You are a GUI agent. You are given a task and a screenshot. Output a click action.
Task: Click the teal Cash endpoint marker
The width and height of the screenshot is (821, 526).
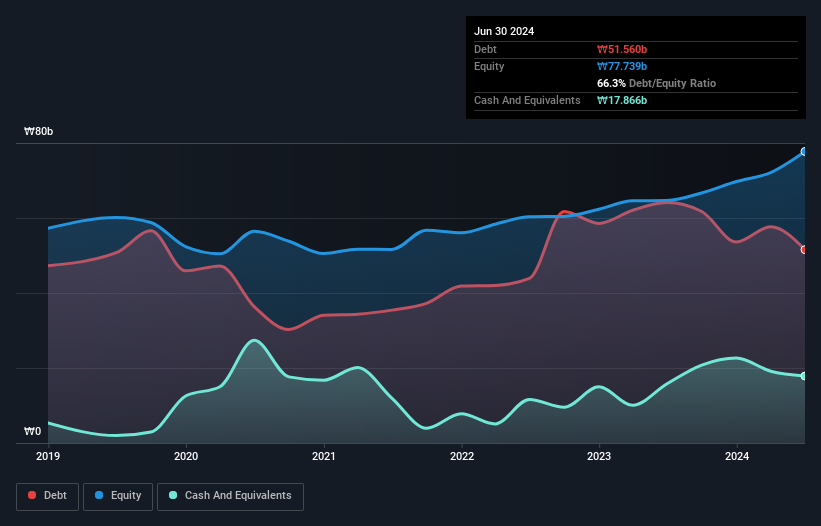pyautogui.click(x=804, y=376)
